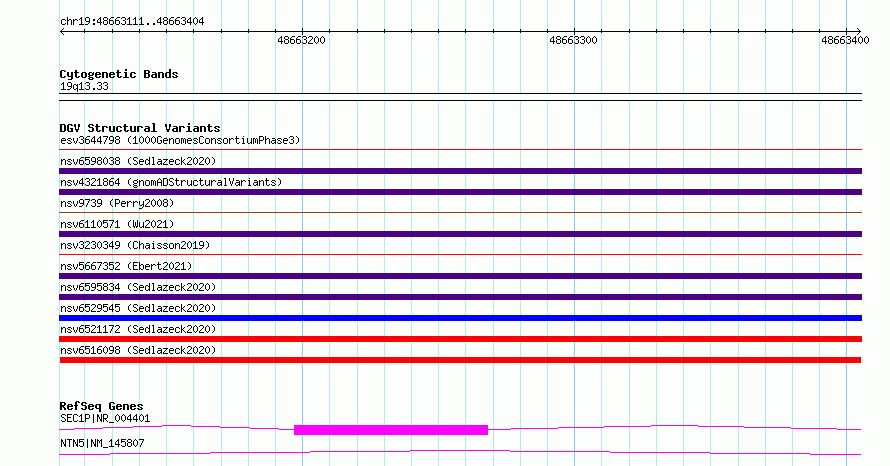Click the thin red line under esv3644798
This screenshot has width=890, height=466.
460,150
